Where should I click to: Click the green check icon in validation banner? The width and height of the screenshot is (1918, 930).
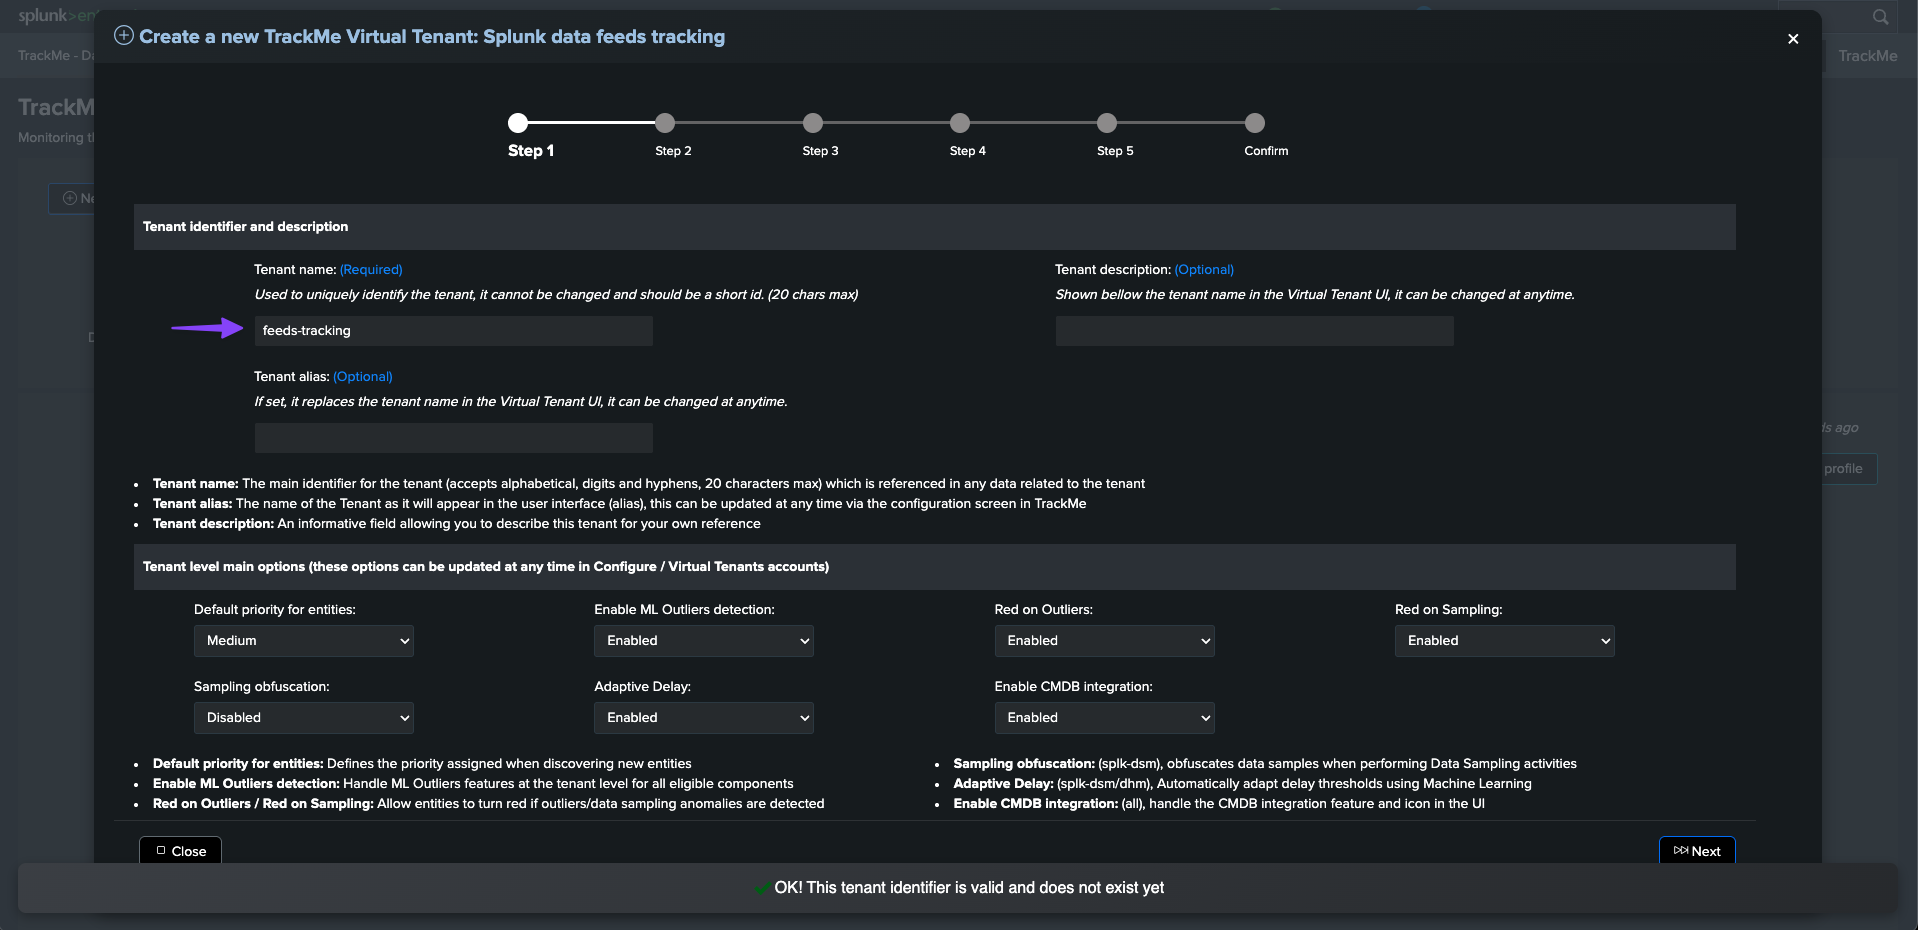click(x=763, y=888)
